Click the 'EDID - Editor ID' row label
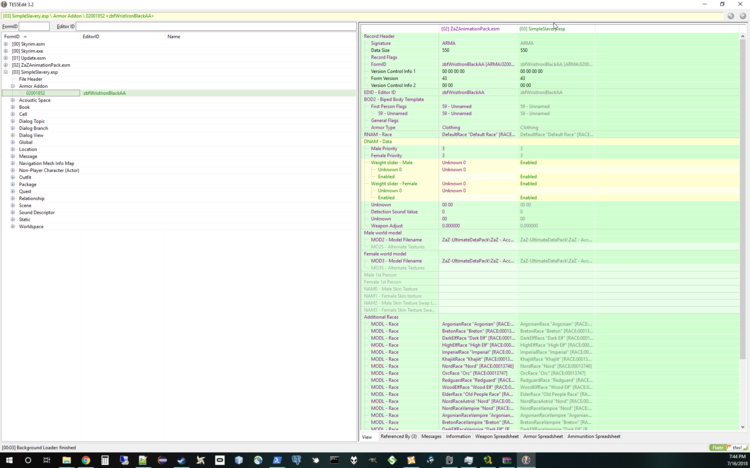This screenshot has width=750, height=468. coord(380,92)
